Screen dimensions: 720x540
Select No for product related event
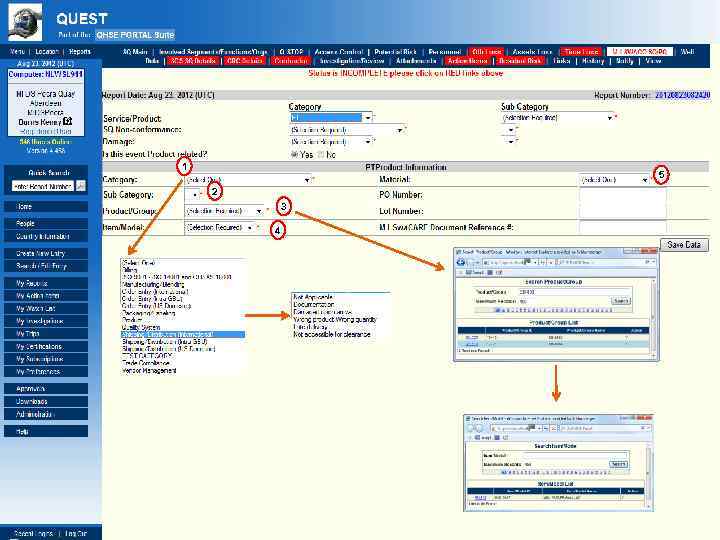click(x=321, y=155)
